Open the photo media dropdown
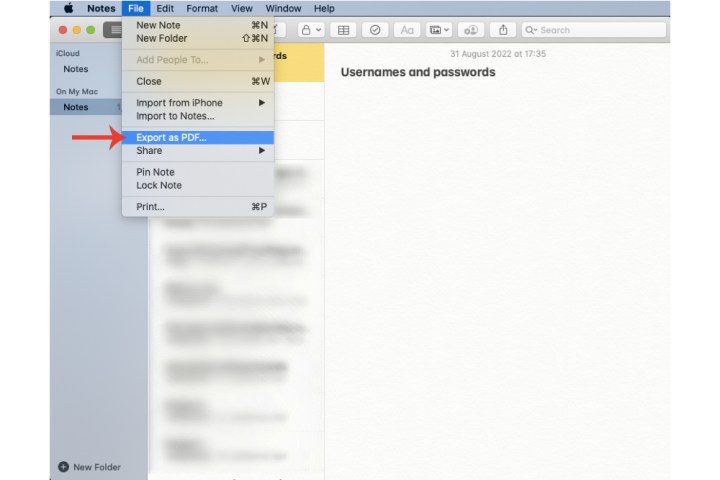 [x=439, y=30]
